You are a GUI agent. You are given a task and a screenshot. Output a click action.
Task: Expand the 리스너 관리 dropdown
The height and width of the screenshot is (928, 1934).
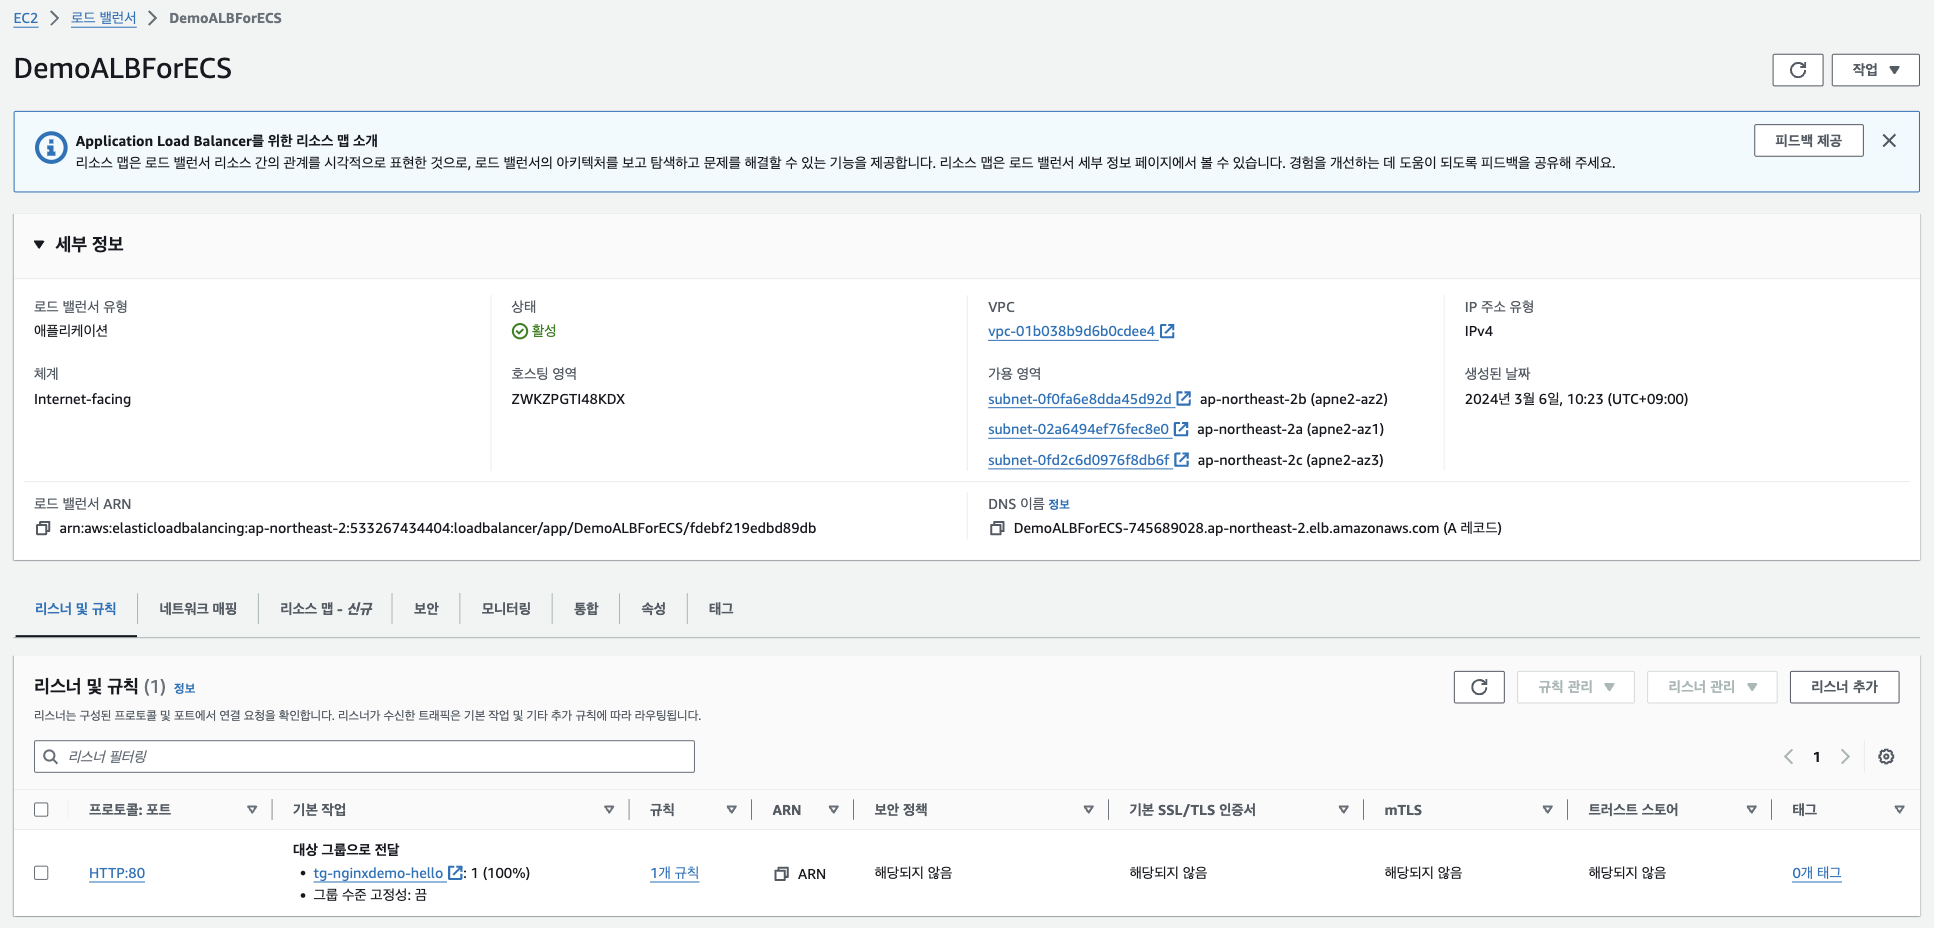pos(1711,687)
